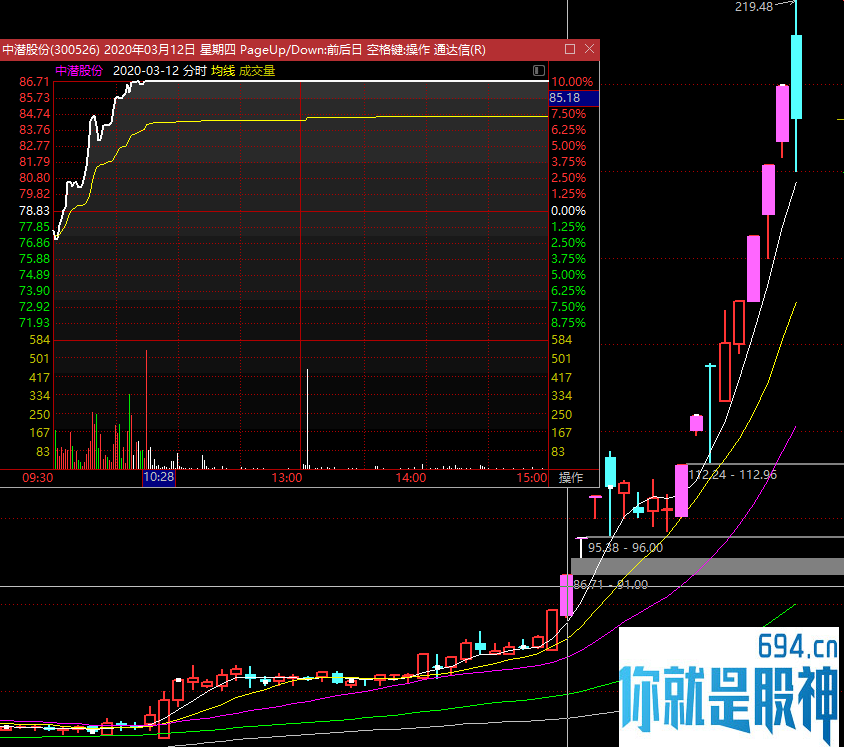This screenshot has height=747, width=844.
Task: Click the 219.48 high price annotation
Action: tap(754, 6)
